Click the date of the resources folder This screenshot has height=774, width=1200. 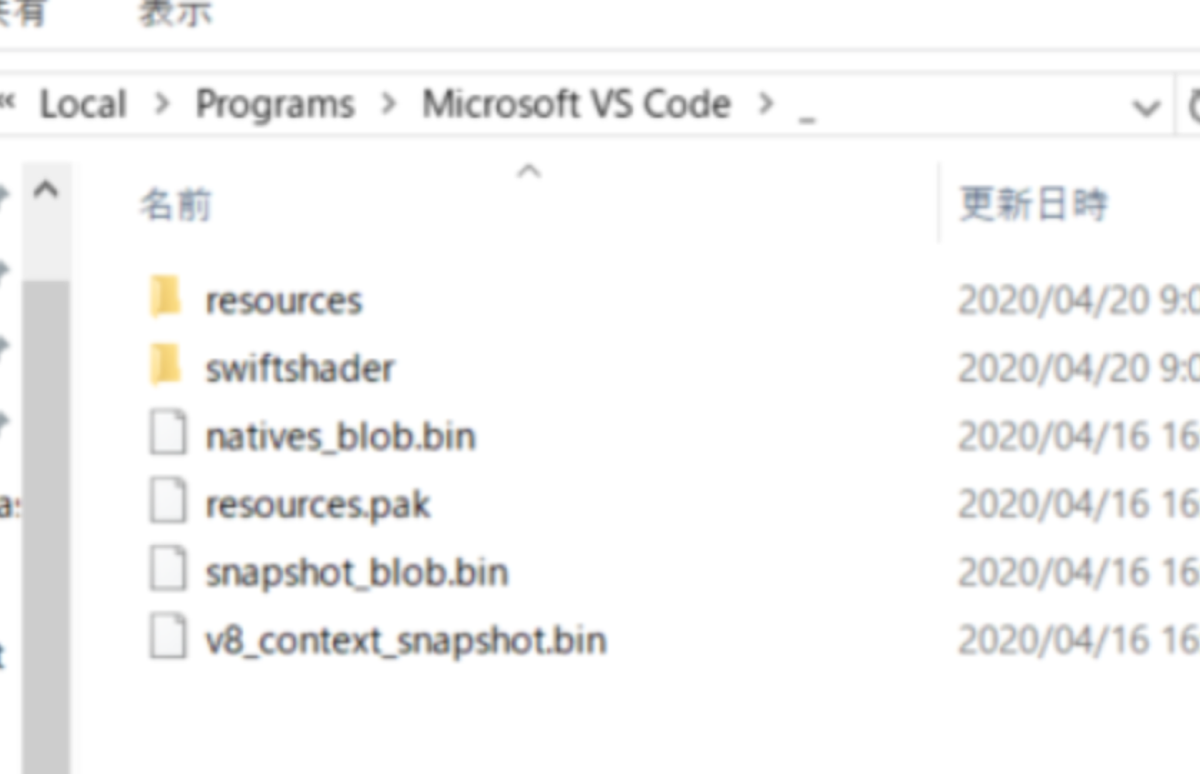pos(1078,301)
